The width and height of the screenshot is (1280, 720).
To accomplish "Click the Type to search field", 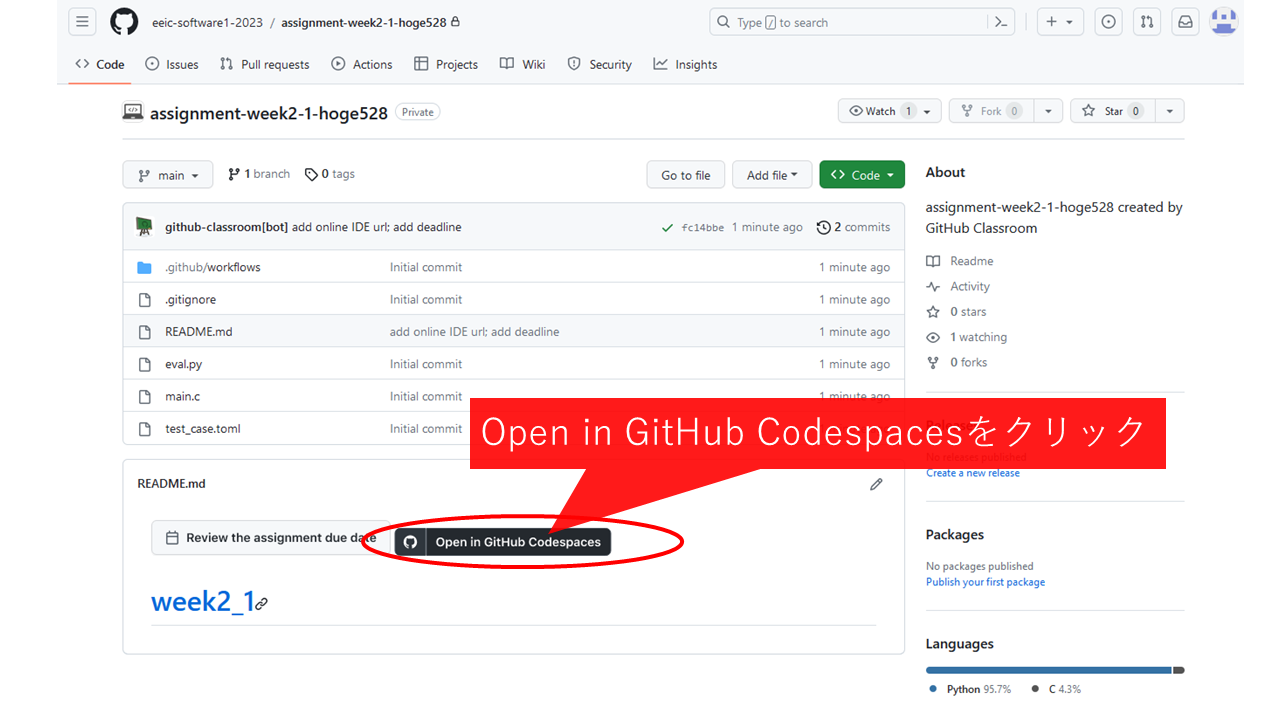I will click(x=850, y=22).
